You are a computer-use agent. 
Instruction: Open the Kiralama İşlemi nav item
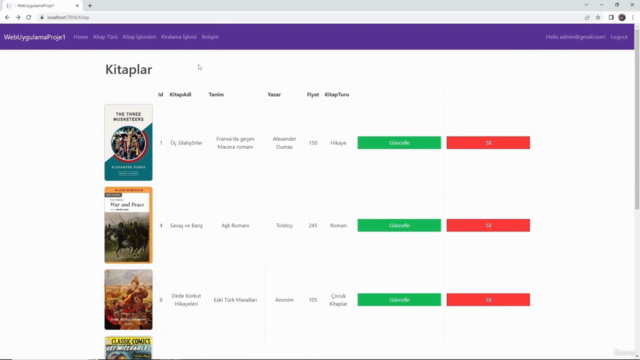pos(179,37)
